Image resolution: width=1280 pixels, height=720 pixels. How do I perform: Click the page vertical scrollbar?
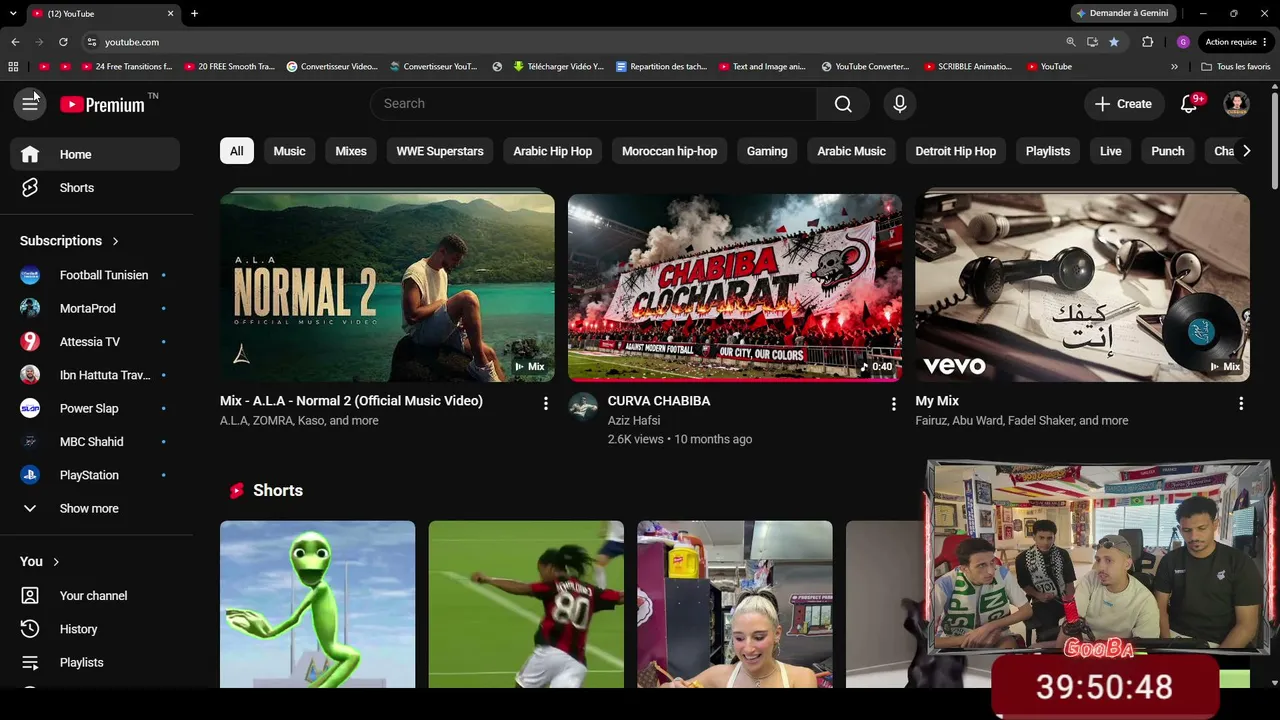tap(1274, 140)
